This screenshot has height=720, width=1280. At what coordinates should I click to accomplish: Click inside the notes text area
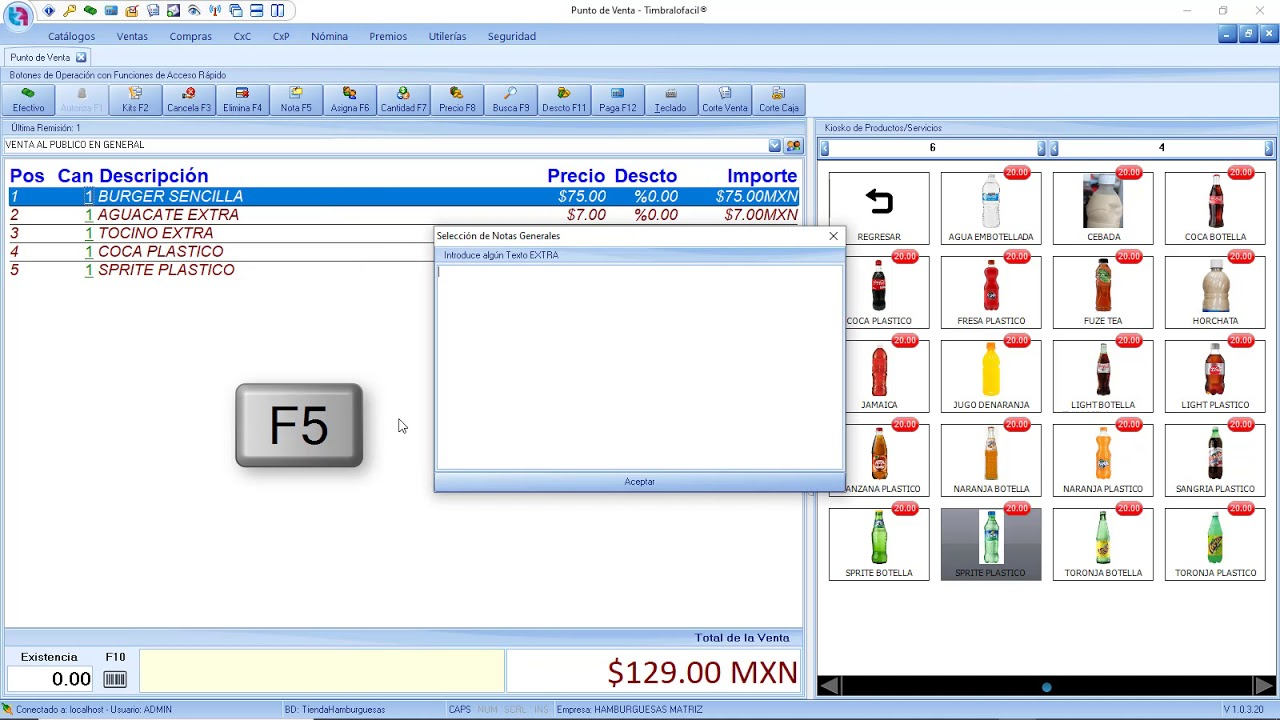pyautogui.click(x=639, y=367)
